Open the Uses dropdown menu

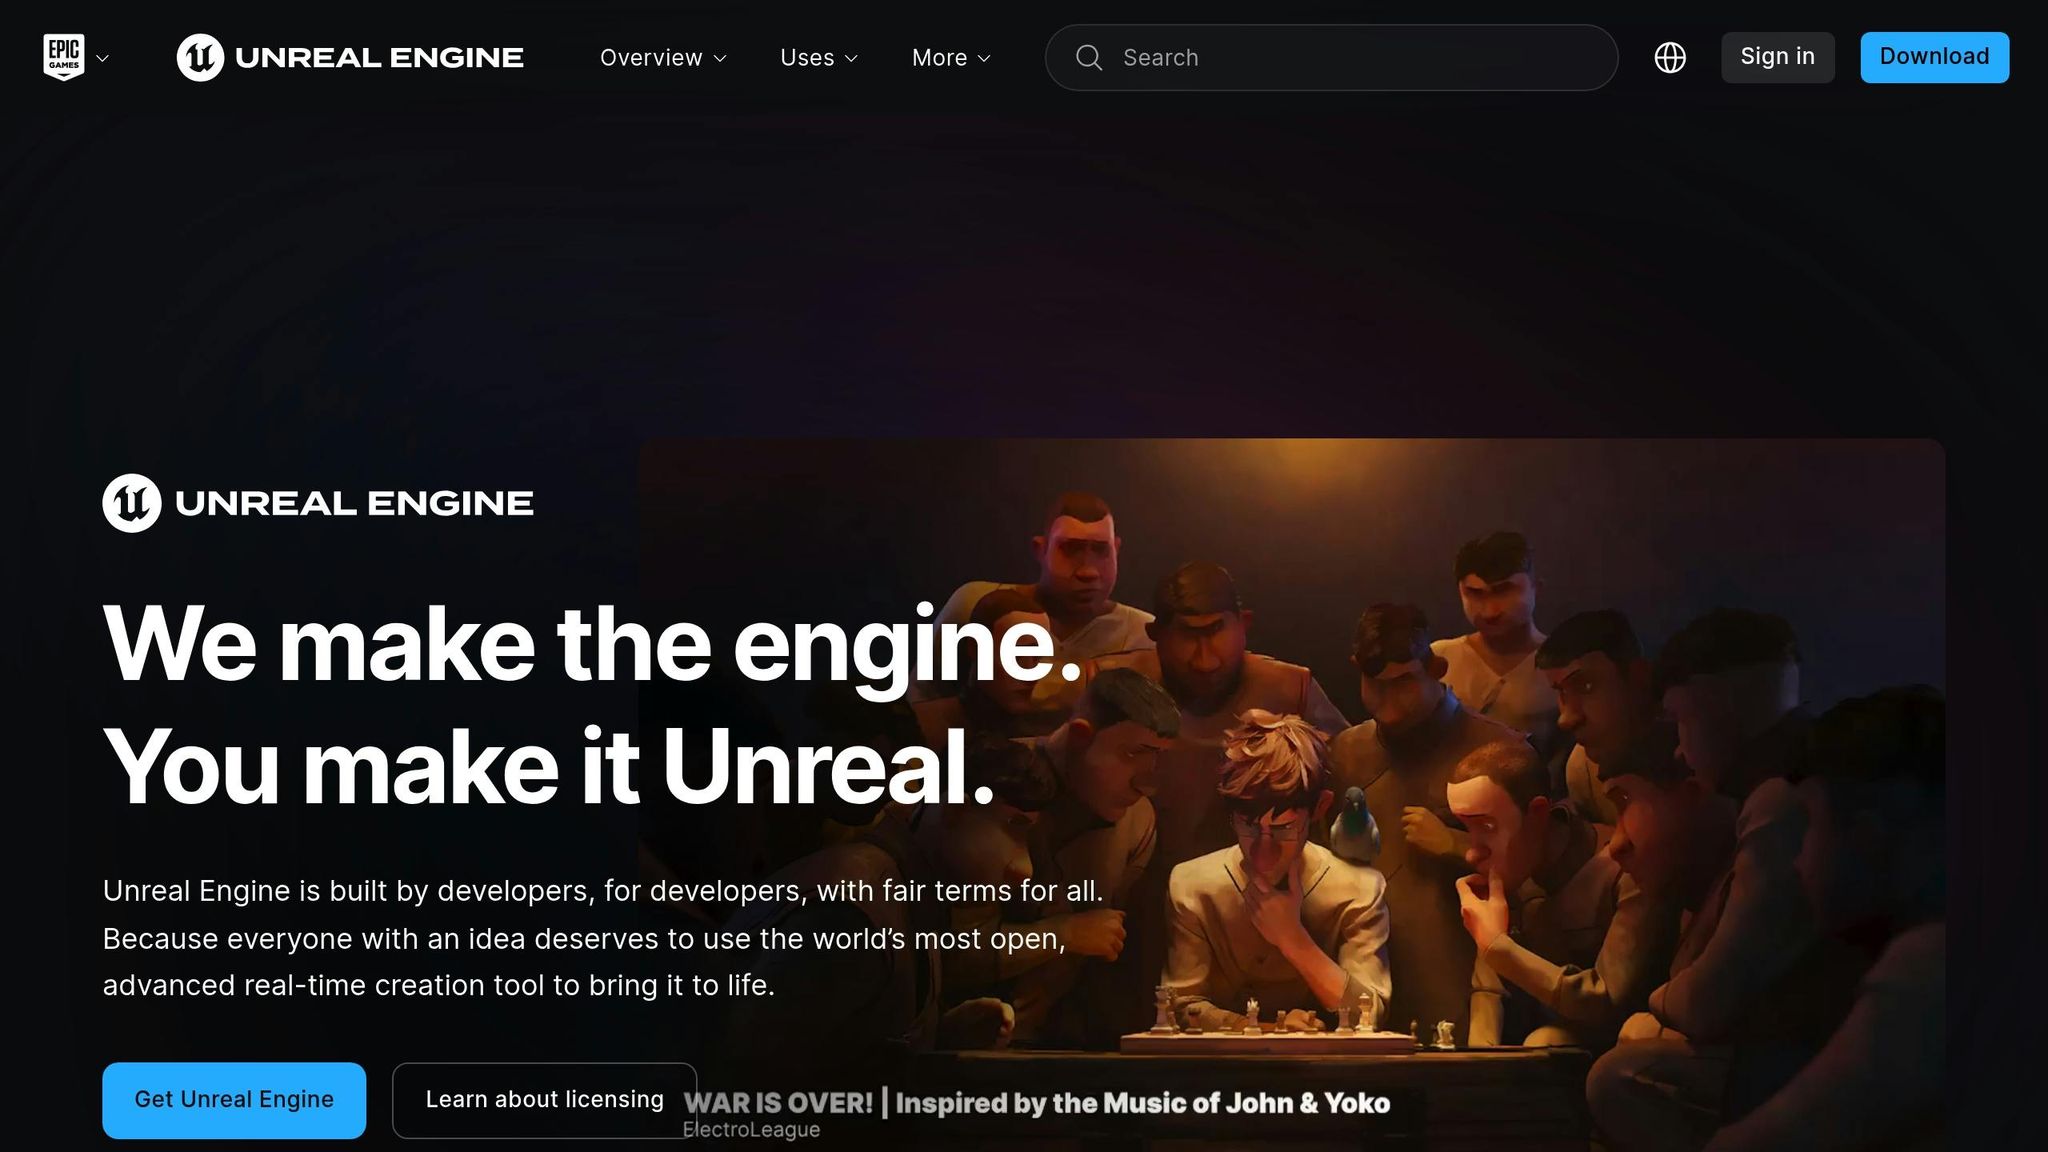coord(819,58)
